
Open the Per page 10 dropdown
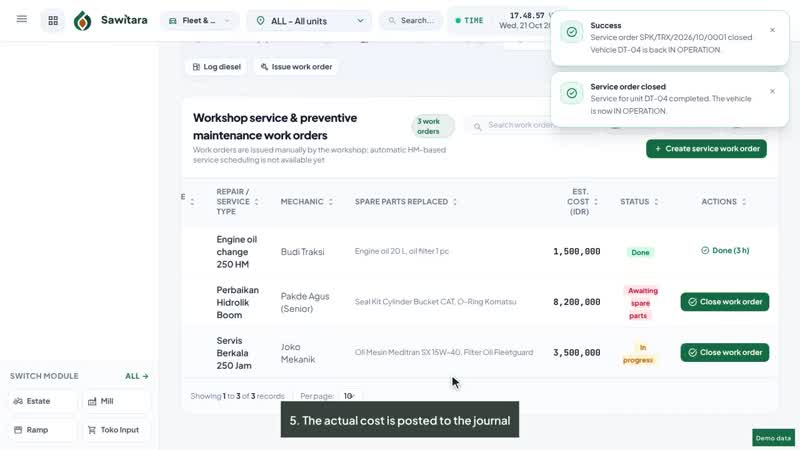349,396
